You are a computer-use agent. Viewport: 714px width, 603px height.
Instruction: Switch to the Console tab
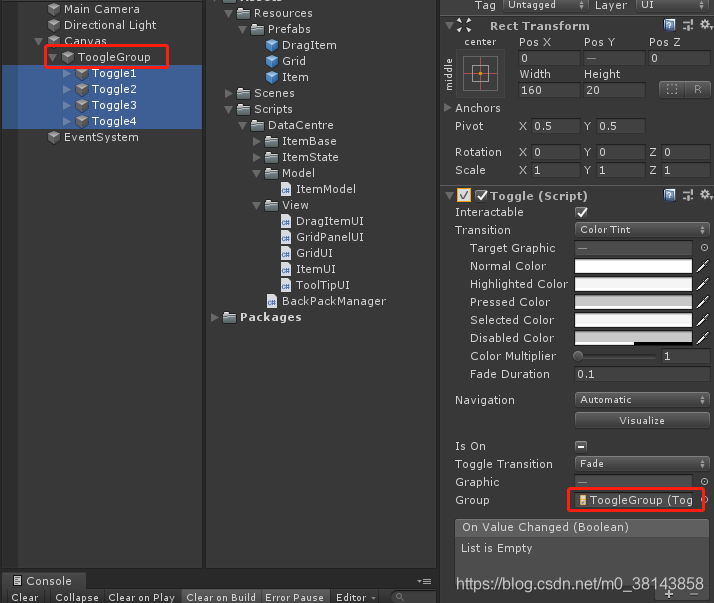pos(43,581)
